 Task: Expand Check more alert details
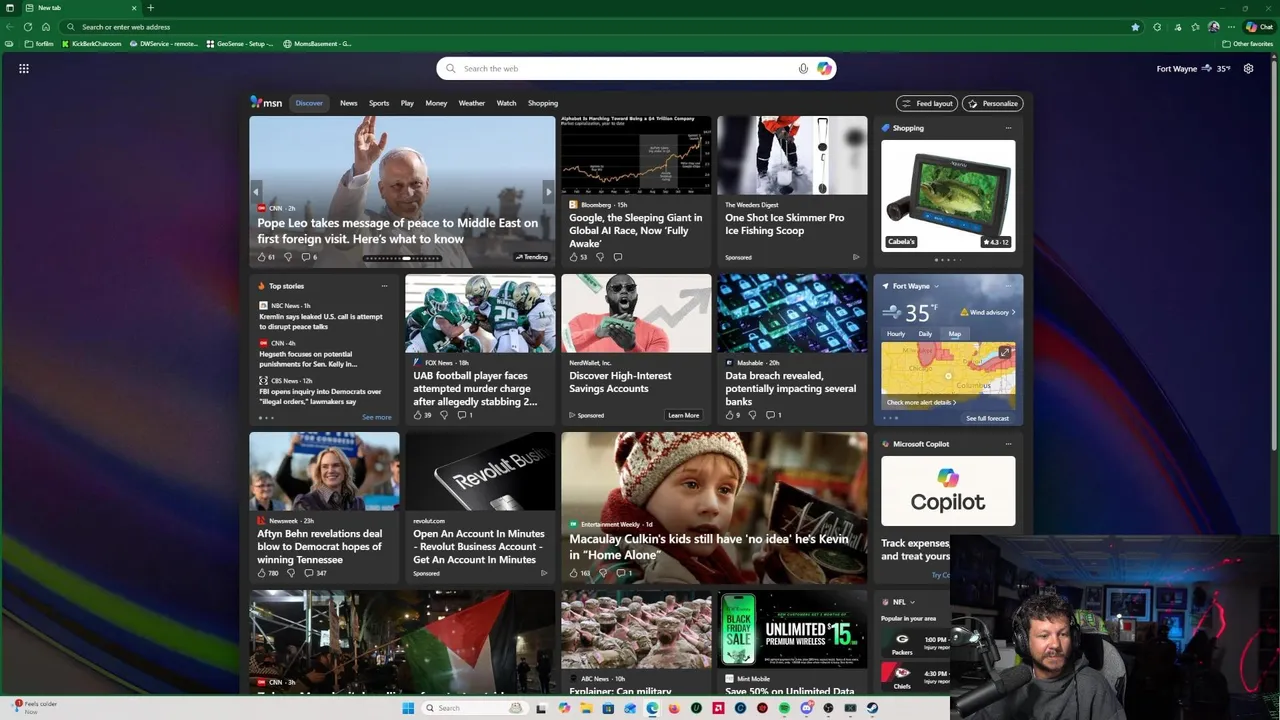pos(921,402)
